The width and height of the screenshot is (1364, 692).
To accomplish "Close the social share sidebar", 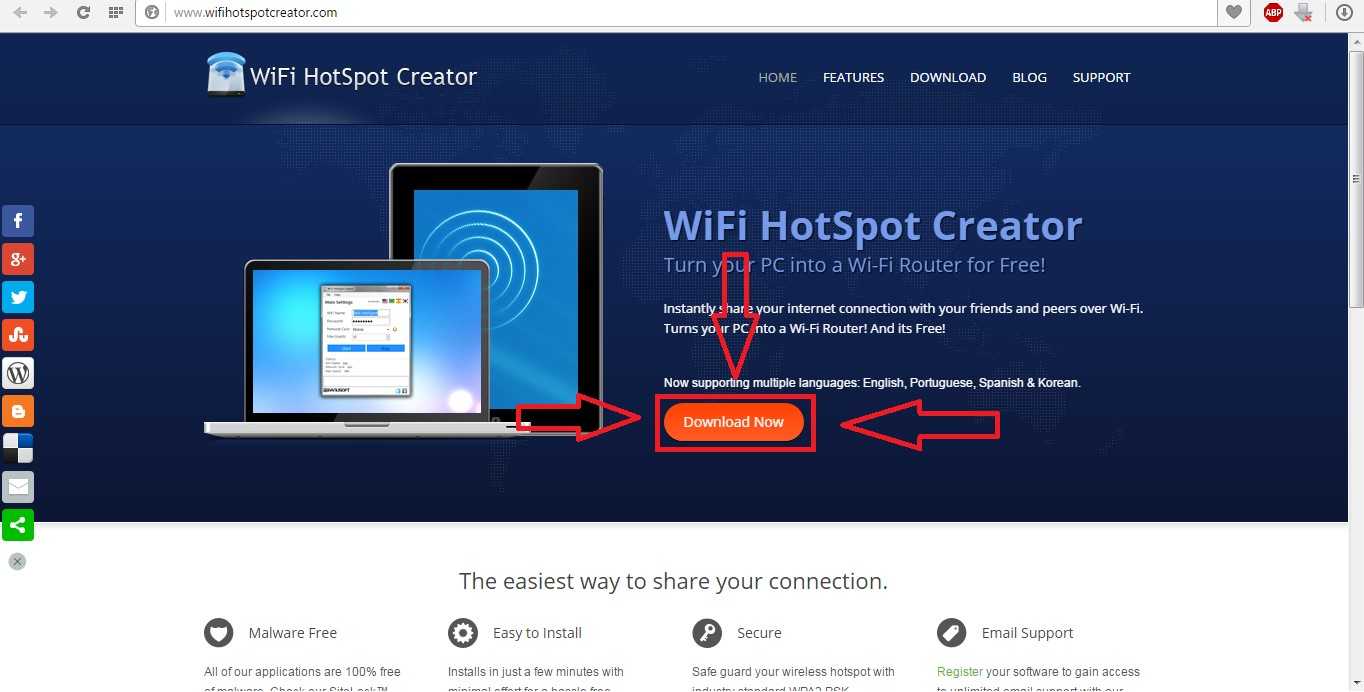I will [17, 562].
